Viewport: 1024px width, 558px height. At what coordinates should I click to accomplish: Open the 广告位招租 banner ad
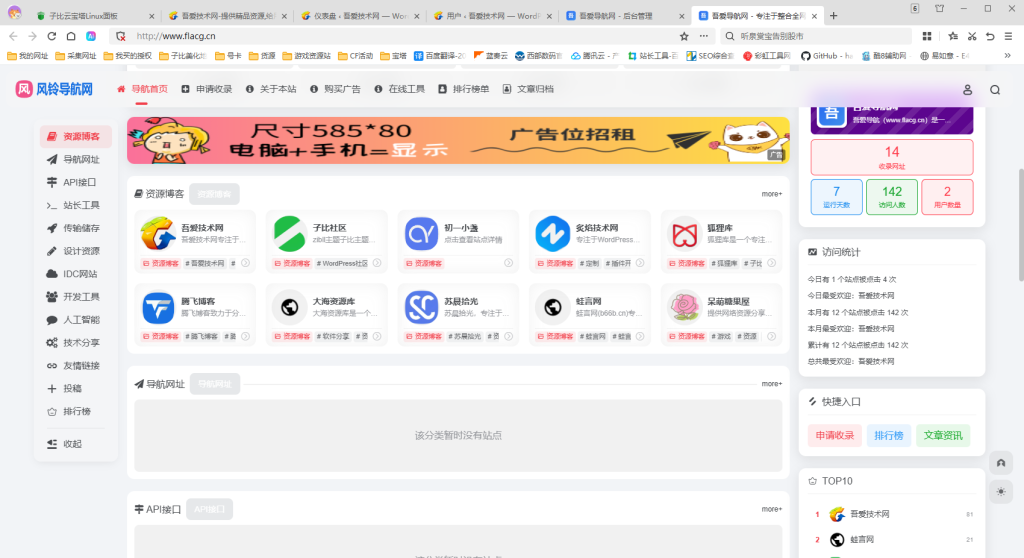point(458,140)
